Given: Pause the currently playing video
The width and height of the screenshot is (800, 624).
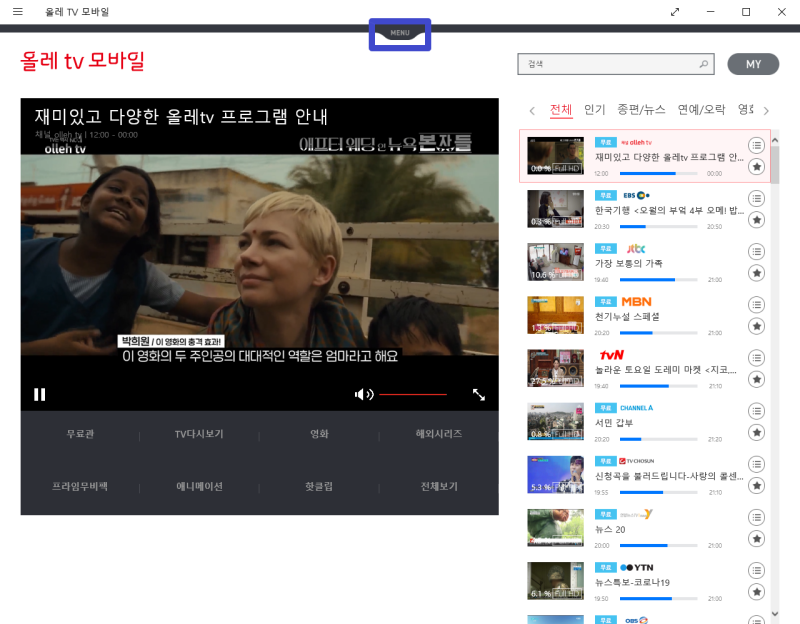Looking at the screenshot, I should pos(39,394).
